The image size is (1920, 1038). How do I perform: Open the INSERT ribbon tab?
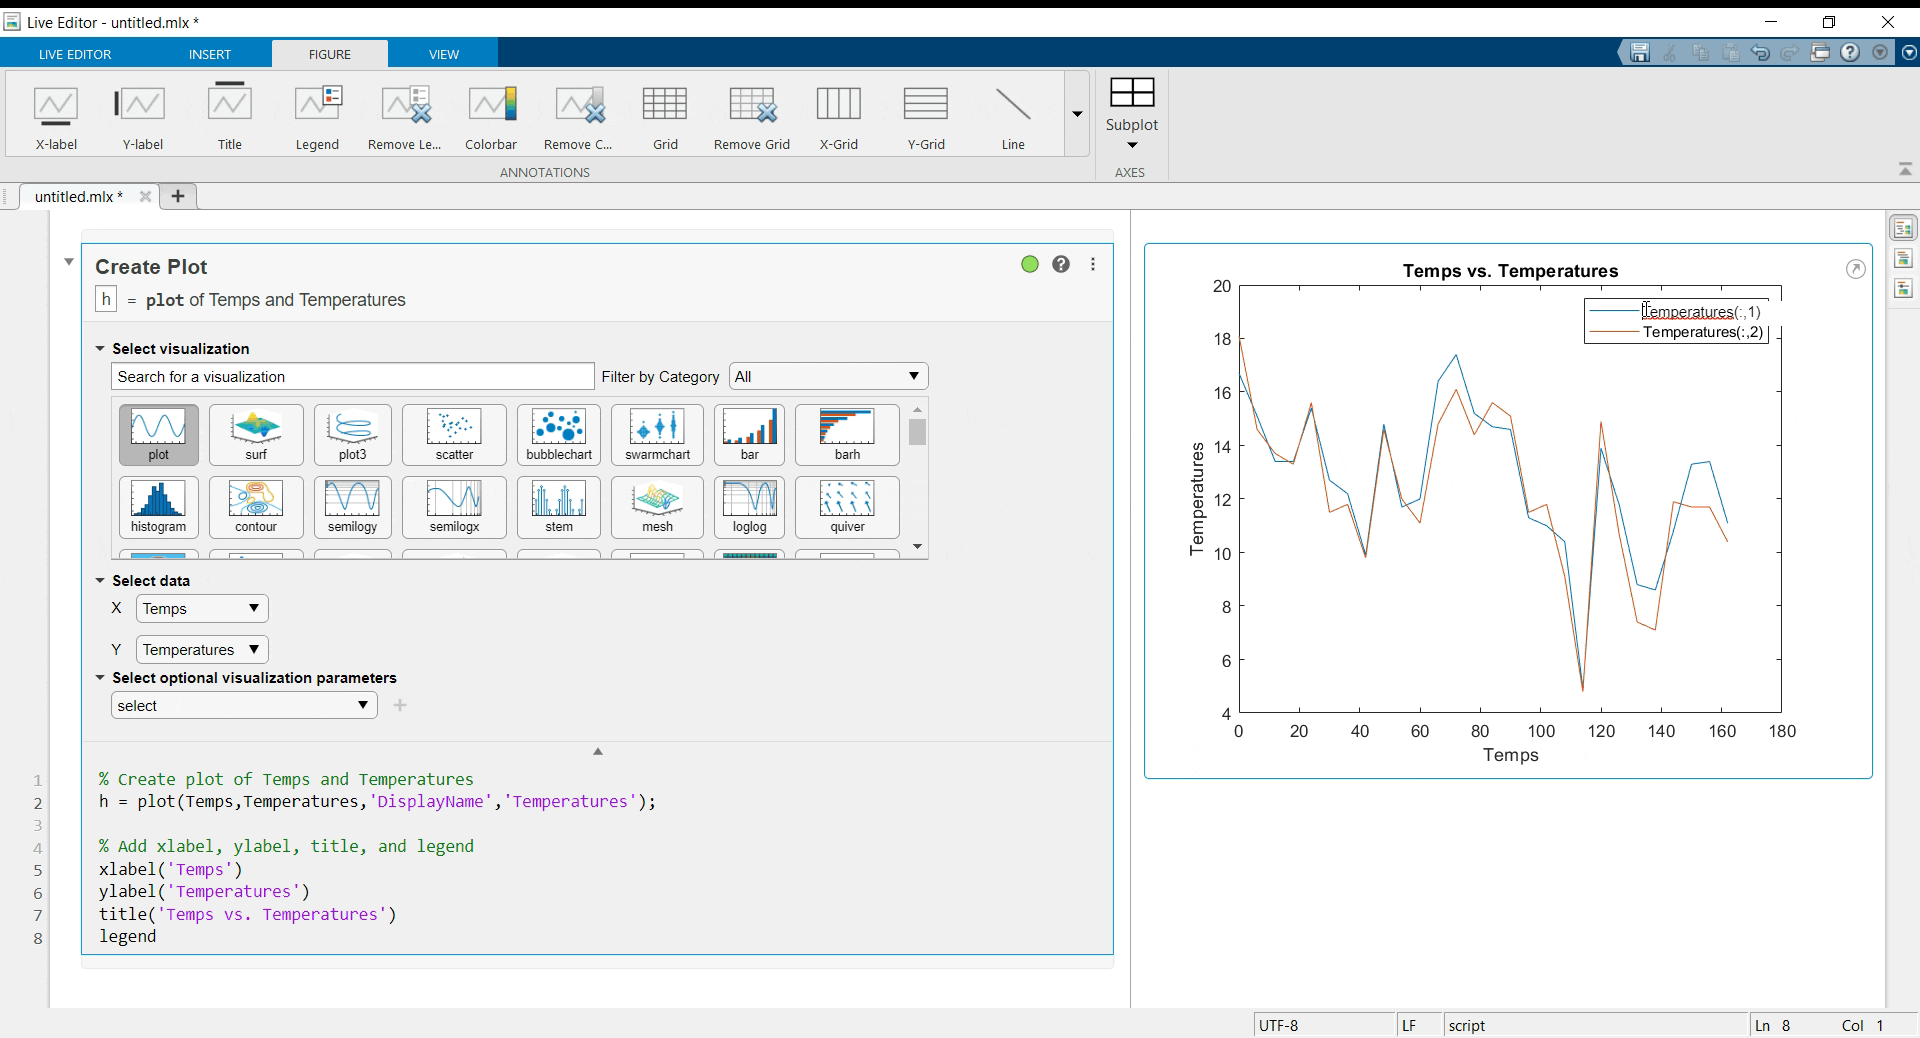210,54
